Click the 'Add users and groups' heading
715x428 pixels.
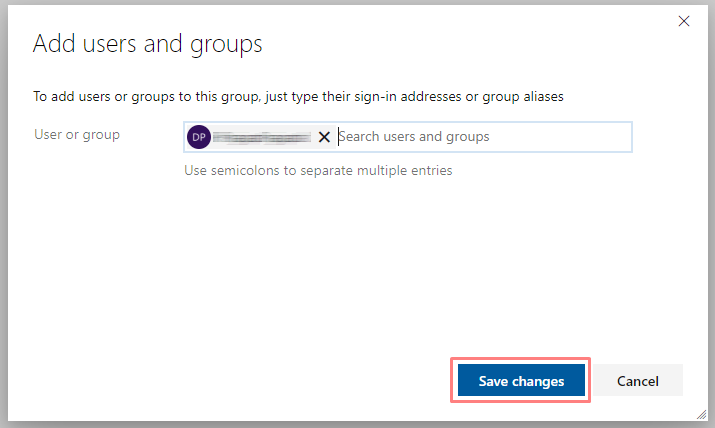point(148,44)
